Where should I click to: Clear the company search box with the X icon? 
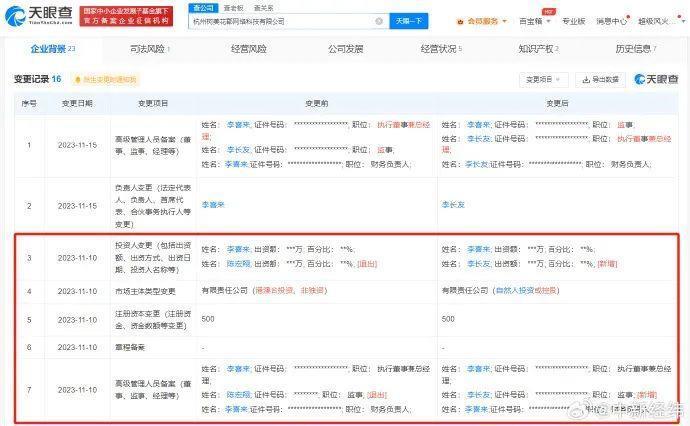coord(379,21)
